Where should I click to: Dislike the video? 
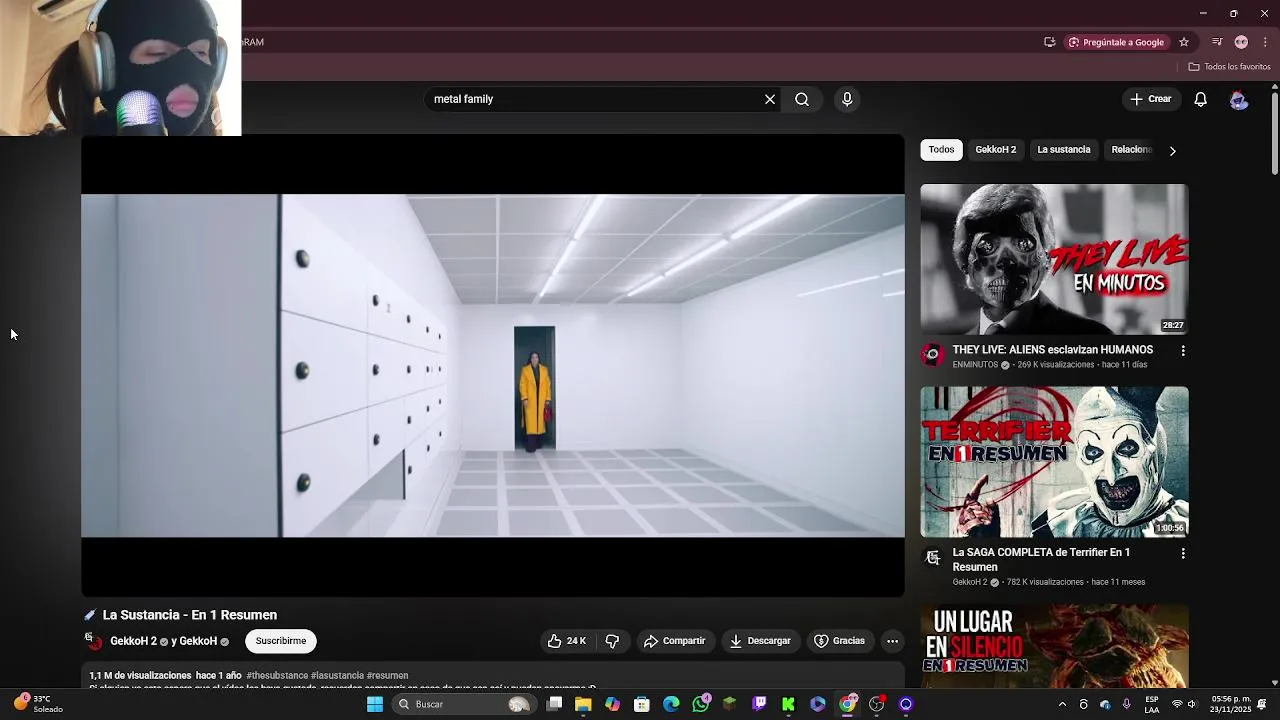[x=612, y=641]
